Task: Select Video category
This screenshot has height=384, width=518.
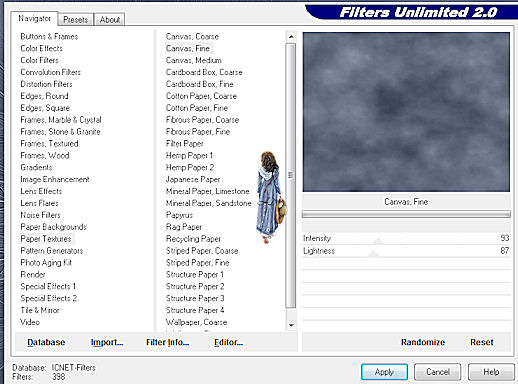Action: pos(30,322)
